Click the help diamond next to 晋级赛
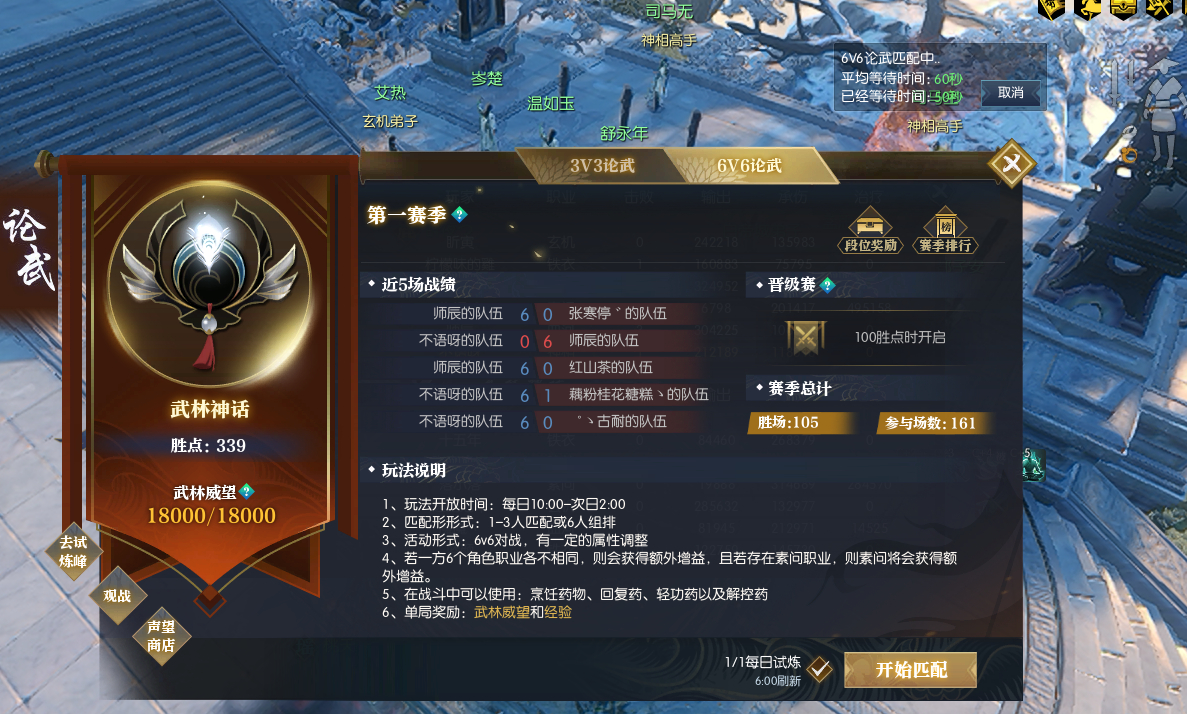Viewport: 1187px width, 714px height. tap(827, 285)
